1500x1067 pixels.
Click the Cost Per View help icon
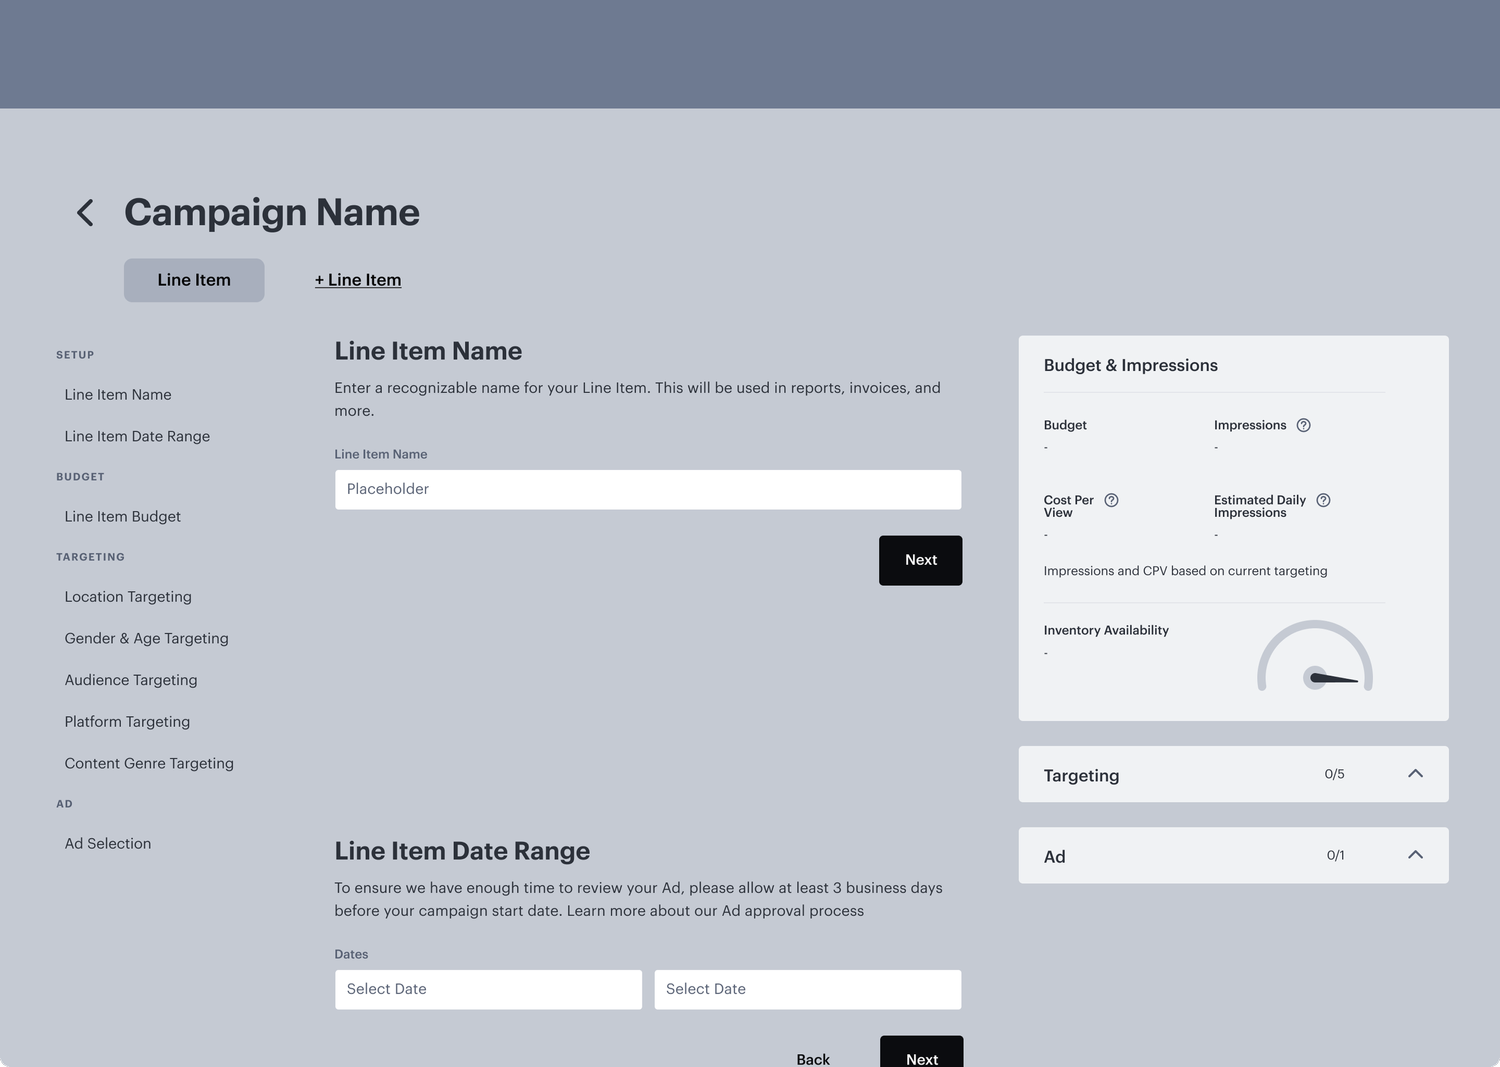[x=1111, y=500]
